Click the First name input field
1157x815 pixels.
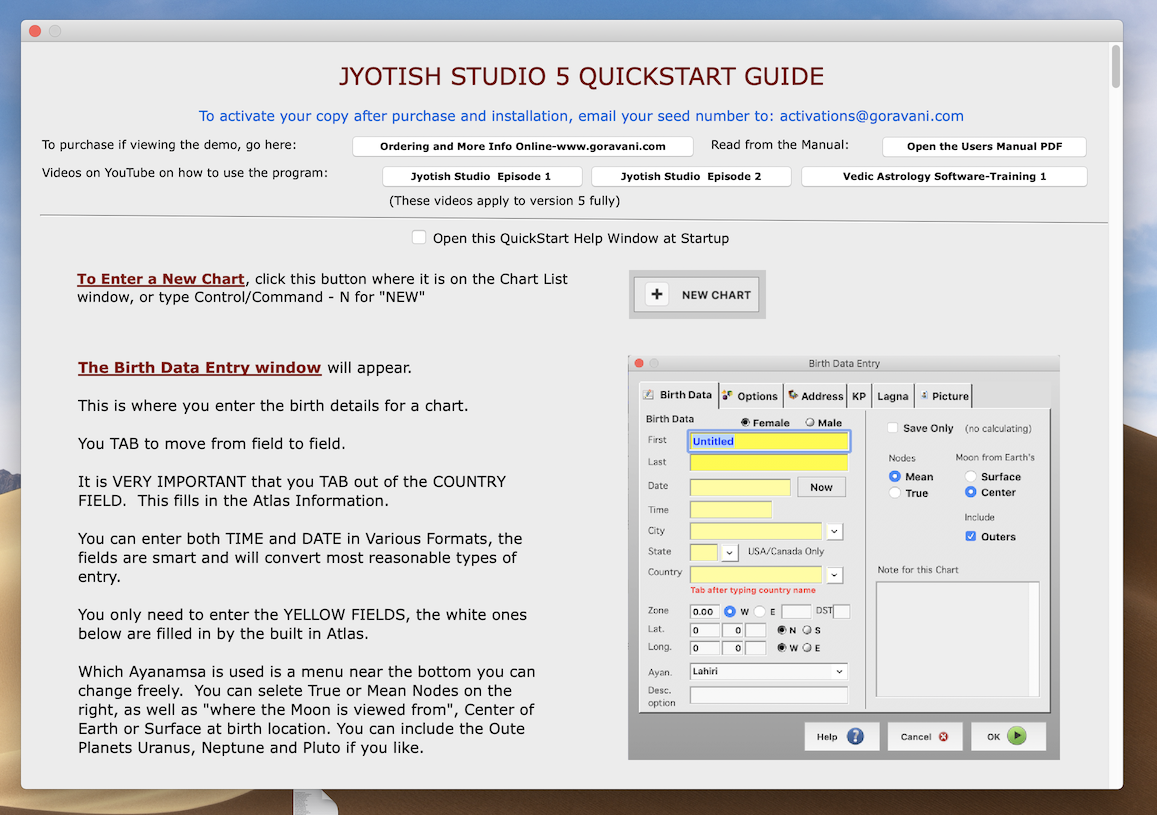point(768,441)
